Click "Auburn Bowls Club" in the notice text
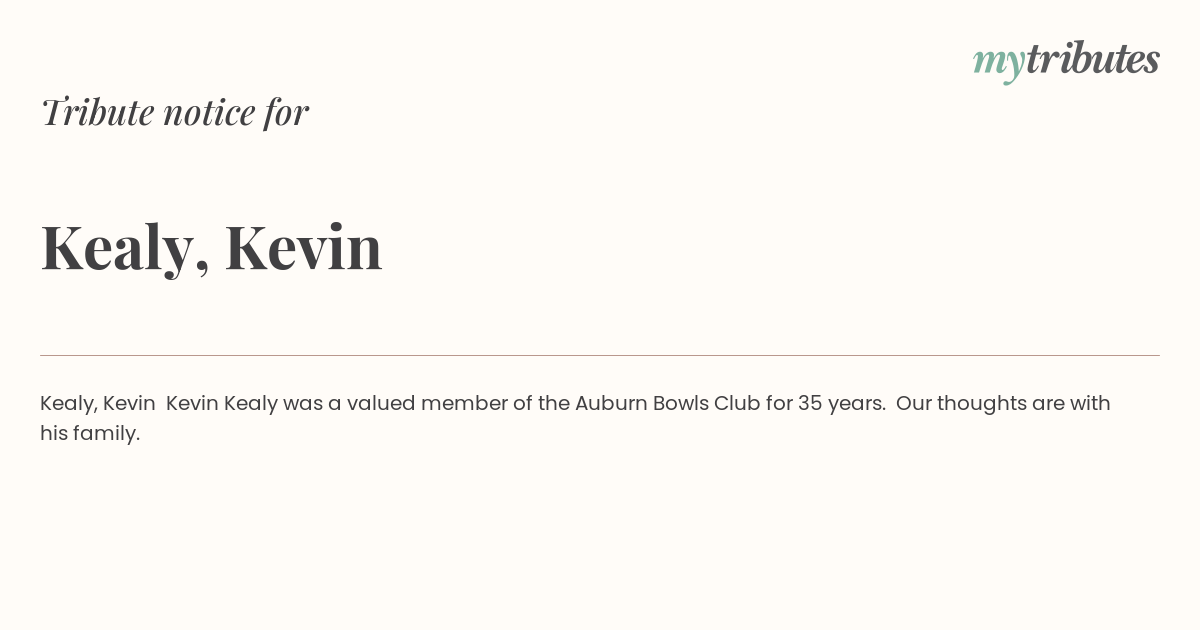The height and width of the screenshot is (630, 1200). pos(667,403)
